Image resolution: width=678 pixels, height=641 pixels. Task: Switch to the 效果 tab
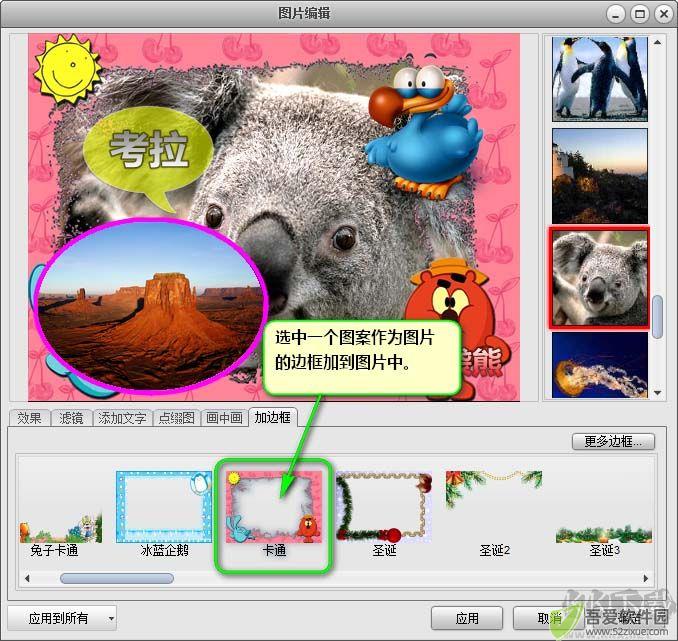click(x=29, y=418)
